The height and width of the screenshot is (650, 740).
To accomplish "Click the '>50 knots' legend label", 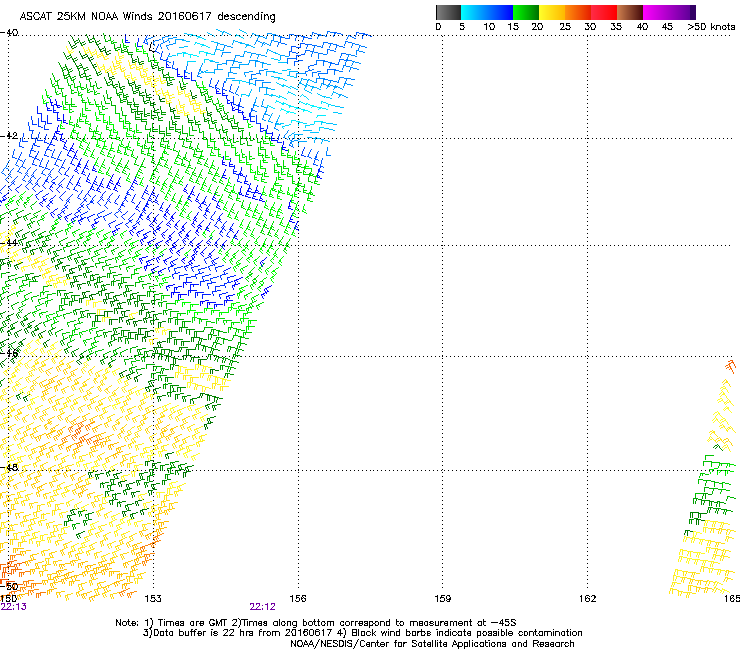I will point(711,27).
